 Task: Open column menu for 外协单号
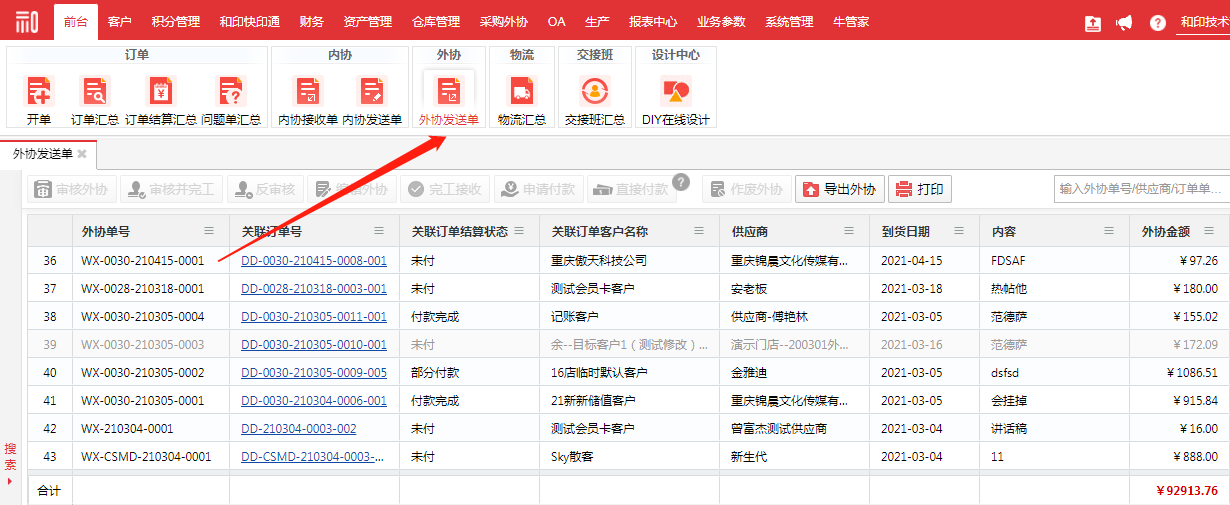[209, 231]
